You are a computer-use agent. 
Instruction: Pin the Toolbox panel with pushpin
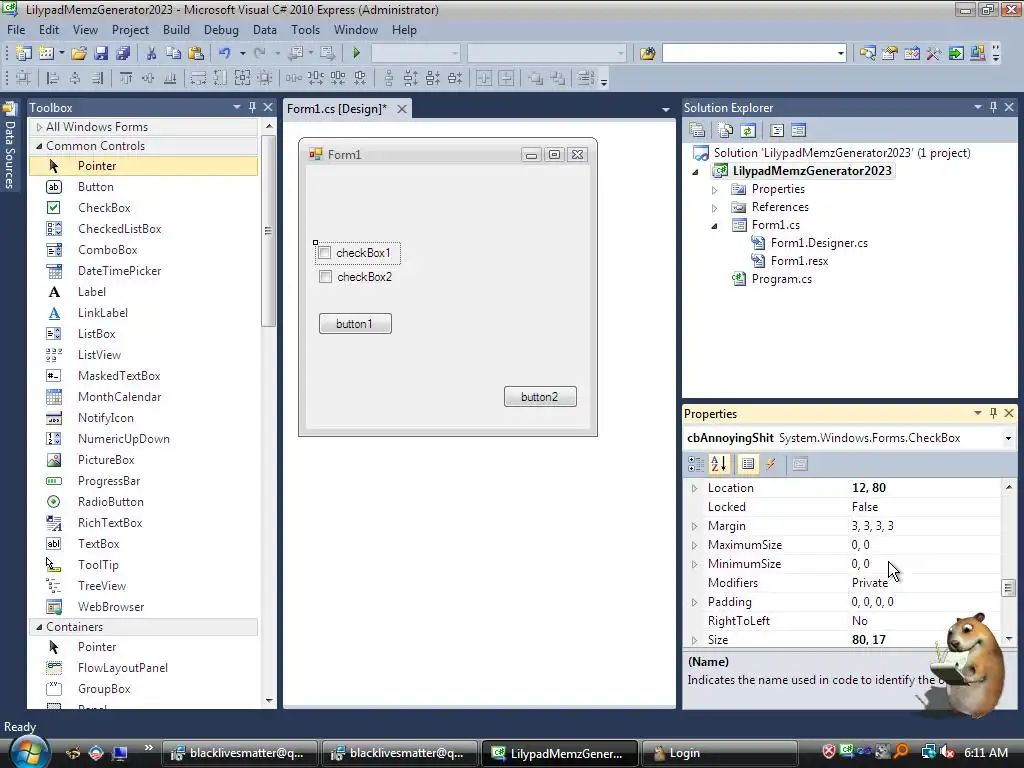coord(252,107)
